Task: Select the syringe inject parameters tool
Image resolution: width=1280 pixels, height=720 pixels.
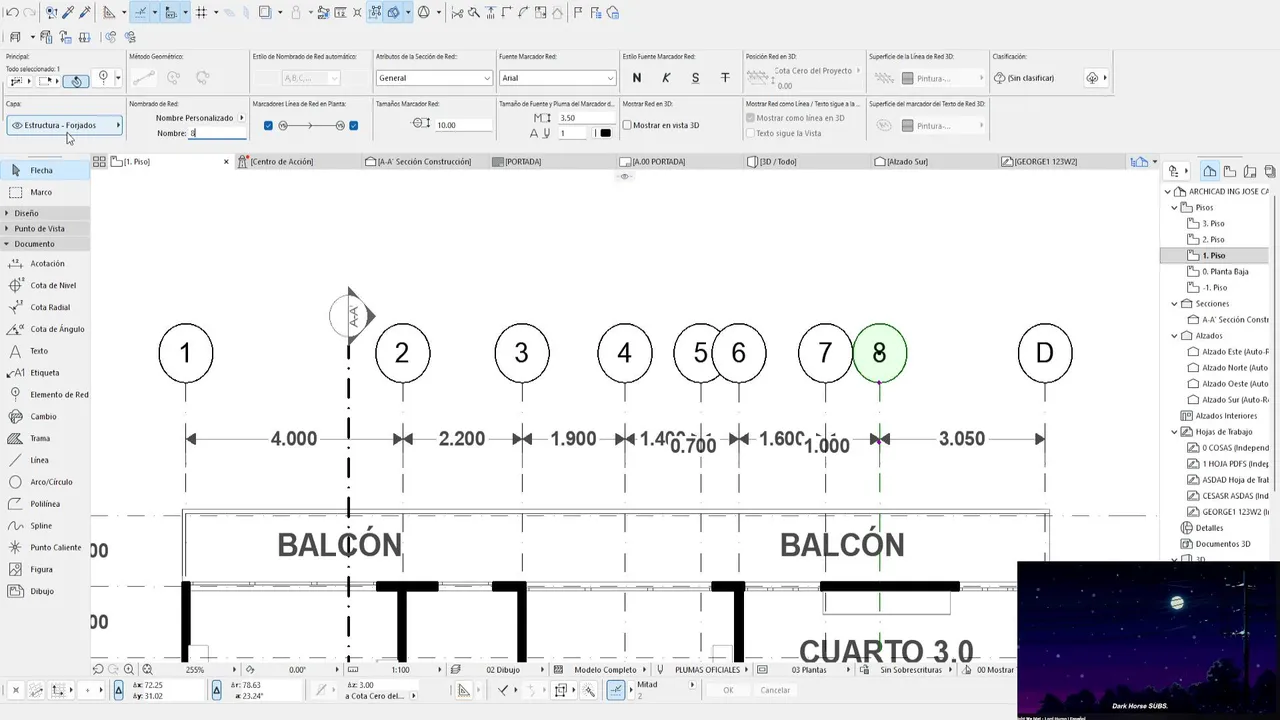Action: coord(85,12)
